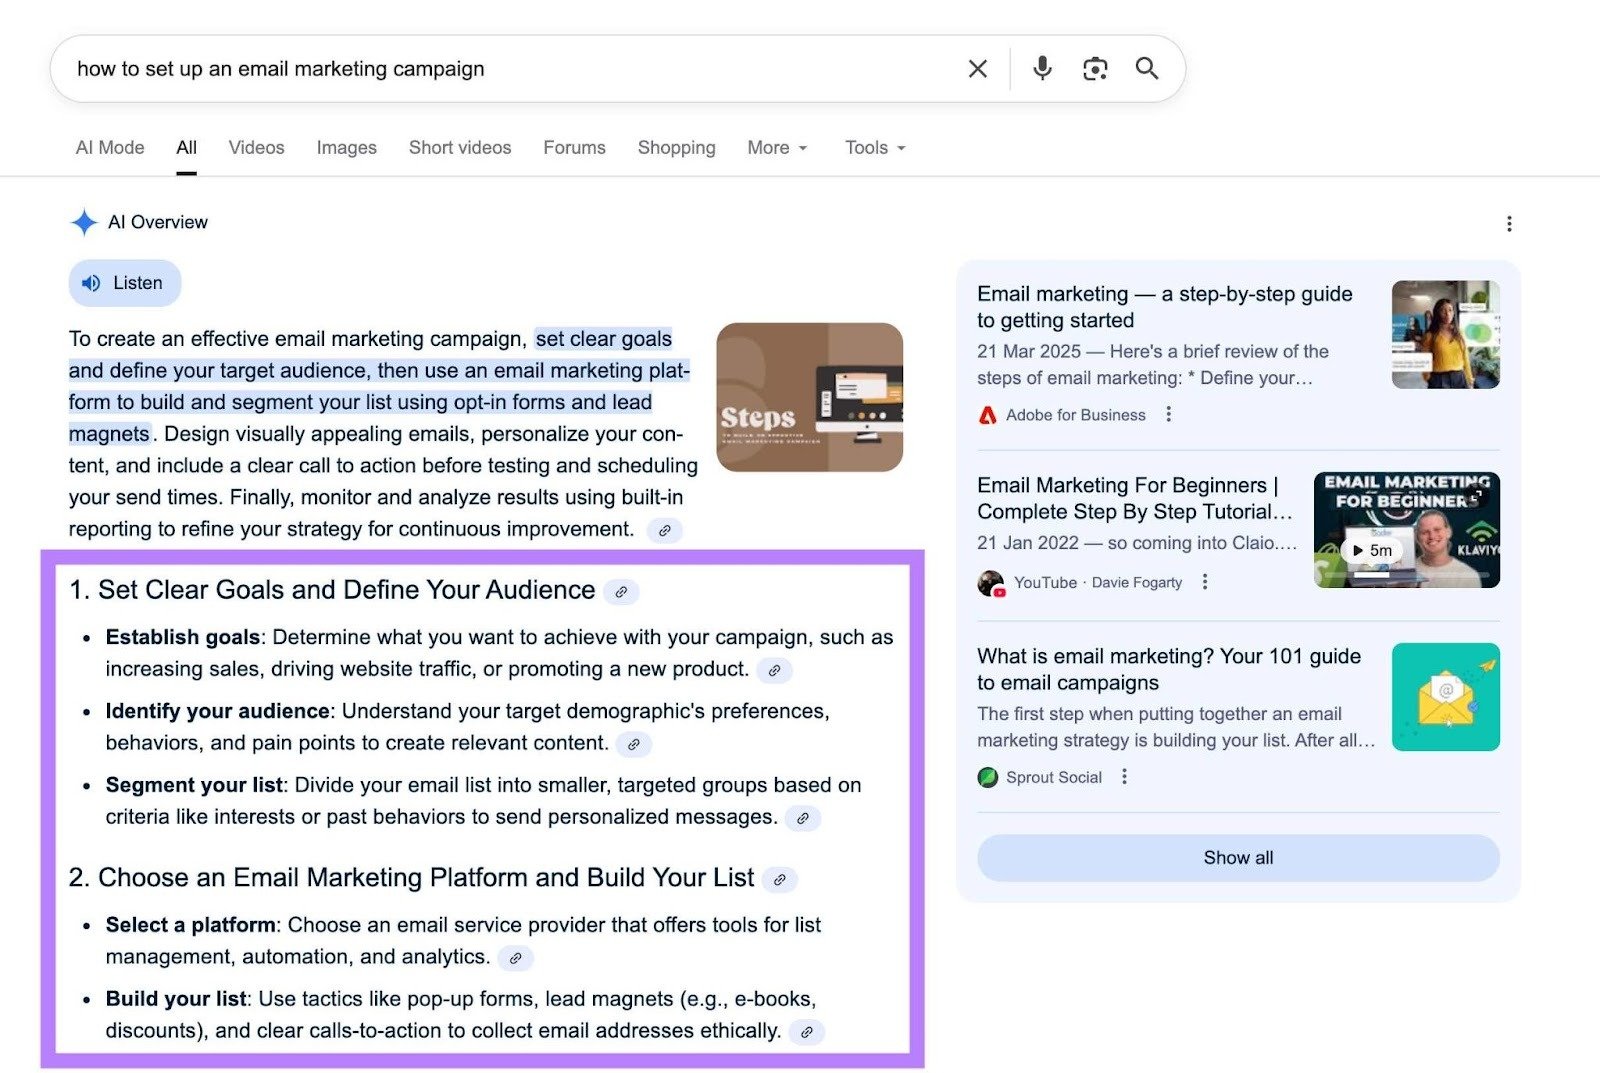The image size is (1600, 1073).
Task: Switch to the Videos tab
Action: click(256, 147)
